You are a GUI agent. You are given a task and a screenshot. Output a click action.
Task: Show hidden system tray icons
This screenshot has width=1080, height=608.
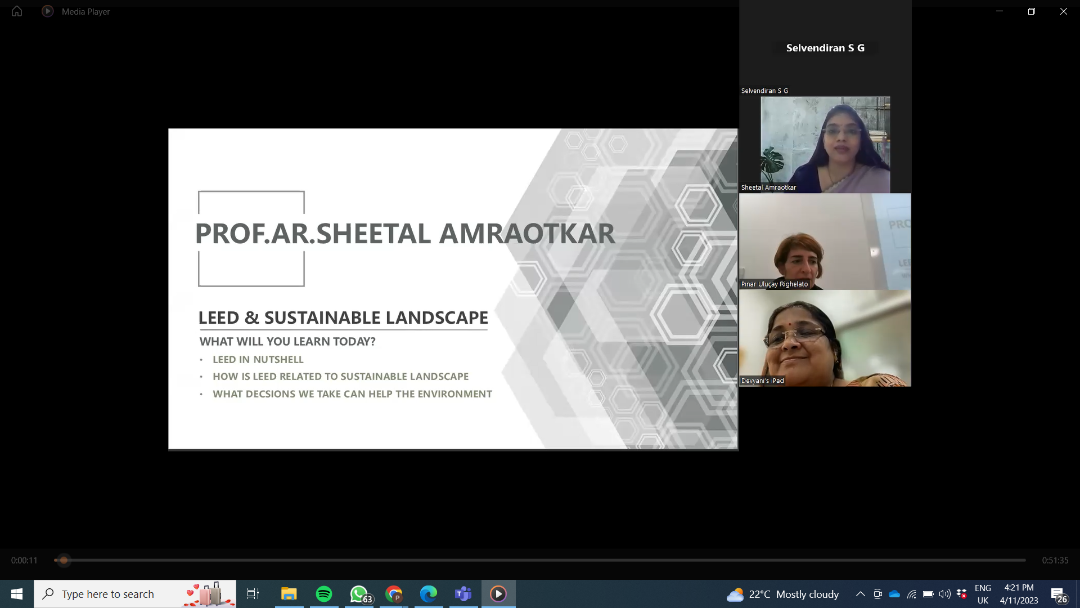click(860, 594)
